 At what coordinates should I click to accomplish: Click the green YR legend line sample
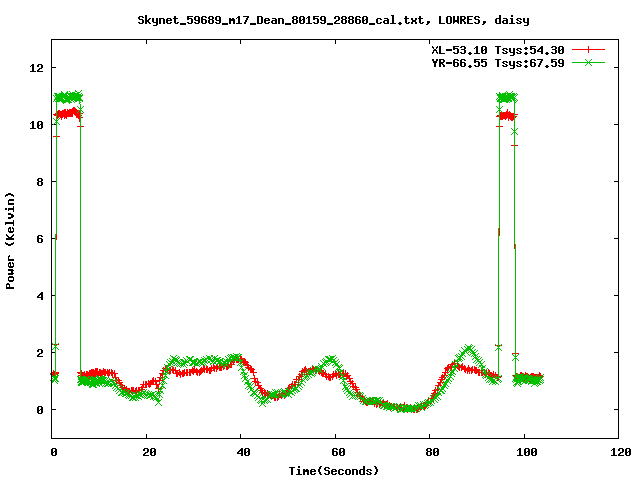(588, 62)
